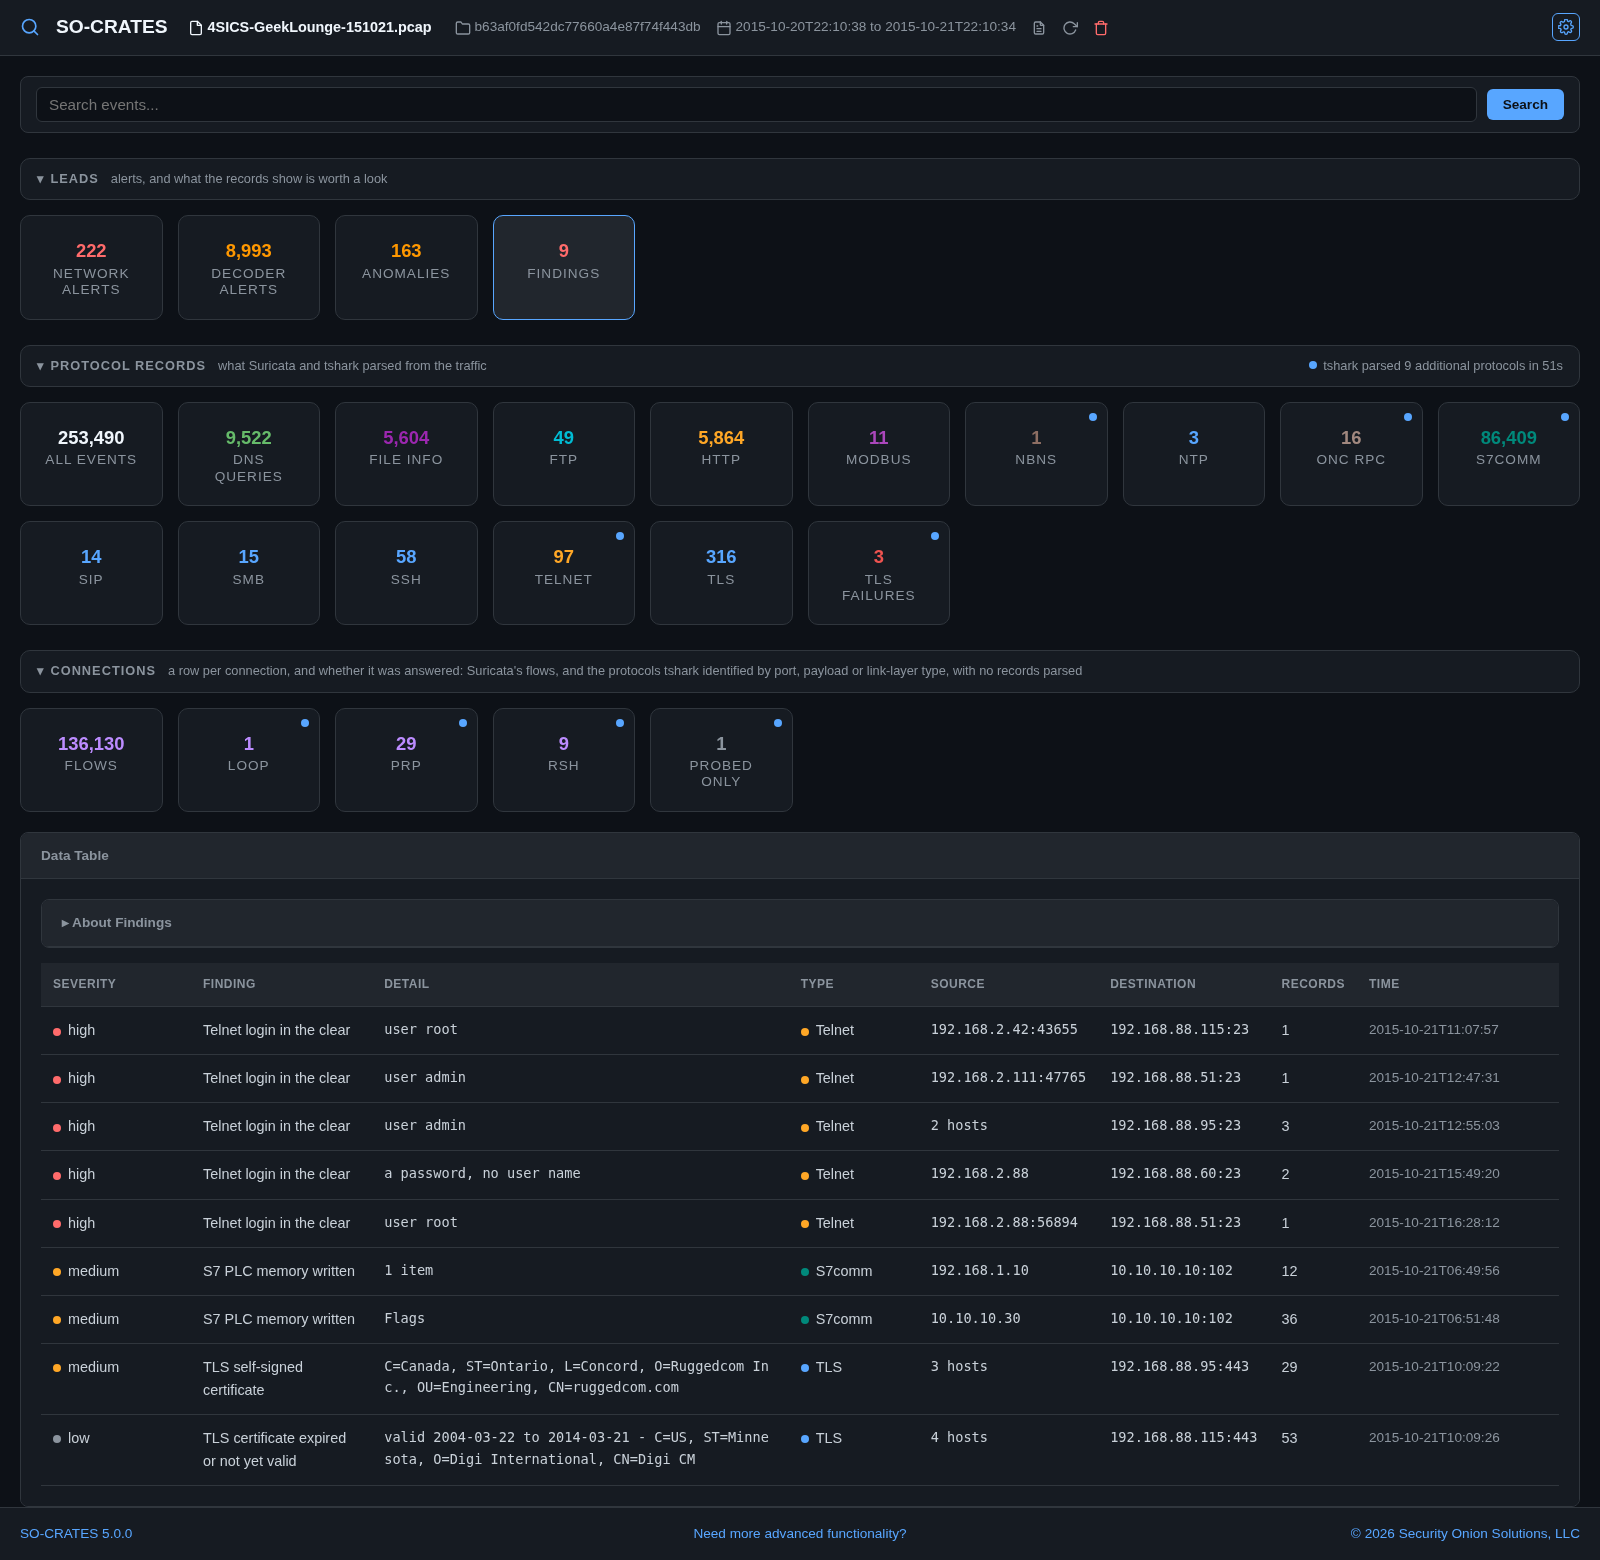
Task: Expand the About Findings disclosure
Action: [x=800, y=923]
